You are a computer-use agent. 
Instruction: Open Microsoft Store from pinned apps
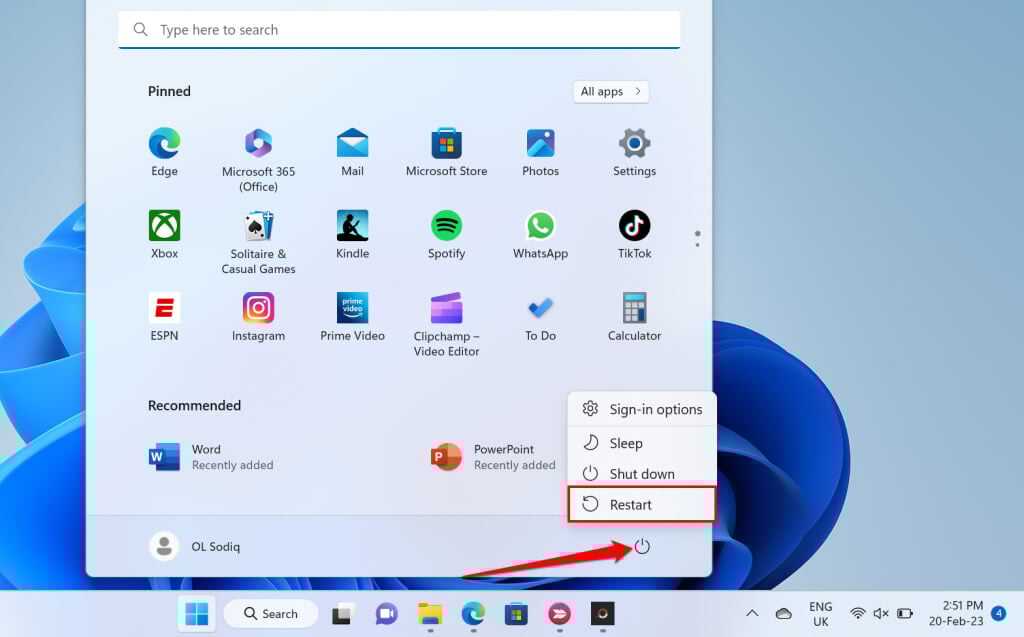[446, 152]
